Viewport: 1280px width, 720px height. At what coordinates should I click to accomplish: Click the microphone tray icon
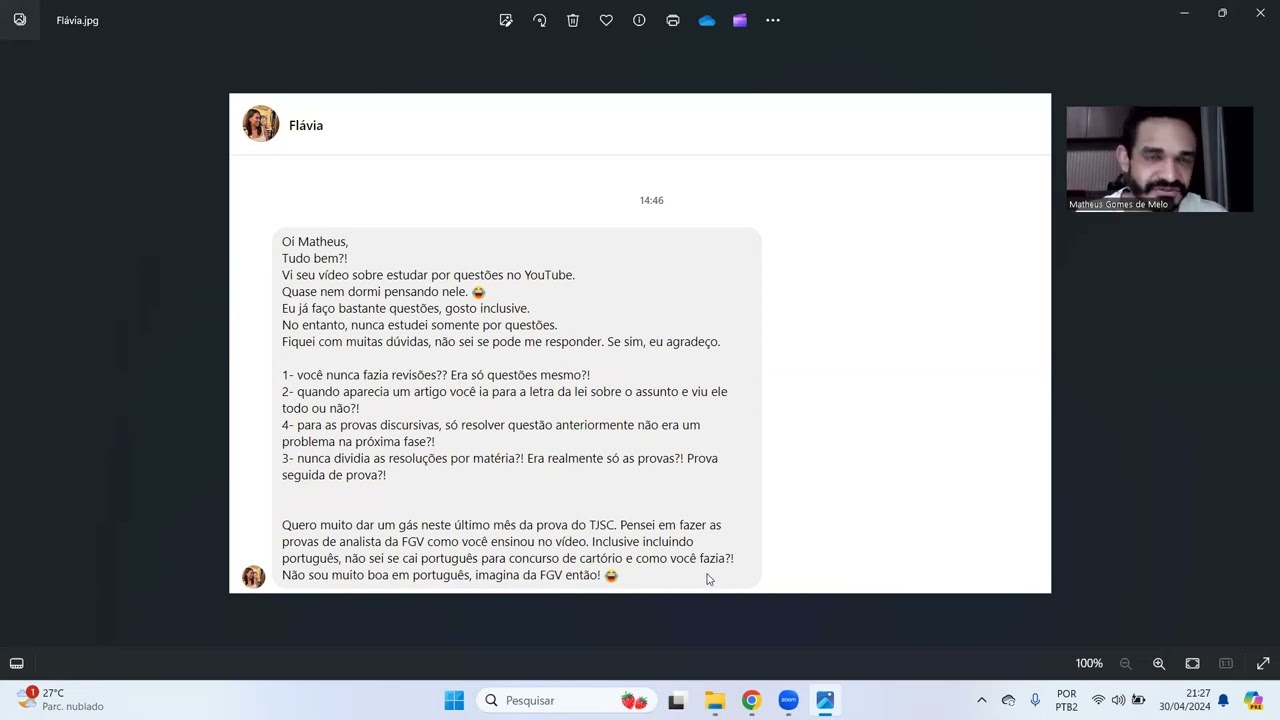coord(1035,700)
